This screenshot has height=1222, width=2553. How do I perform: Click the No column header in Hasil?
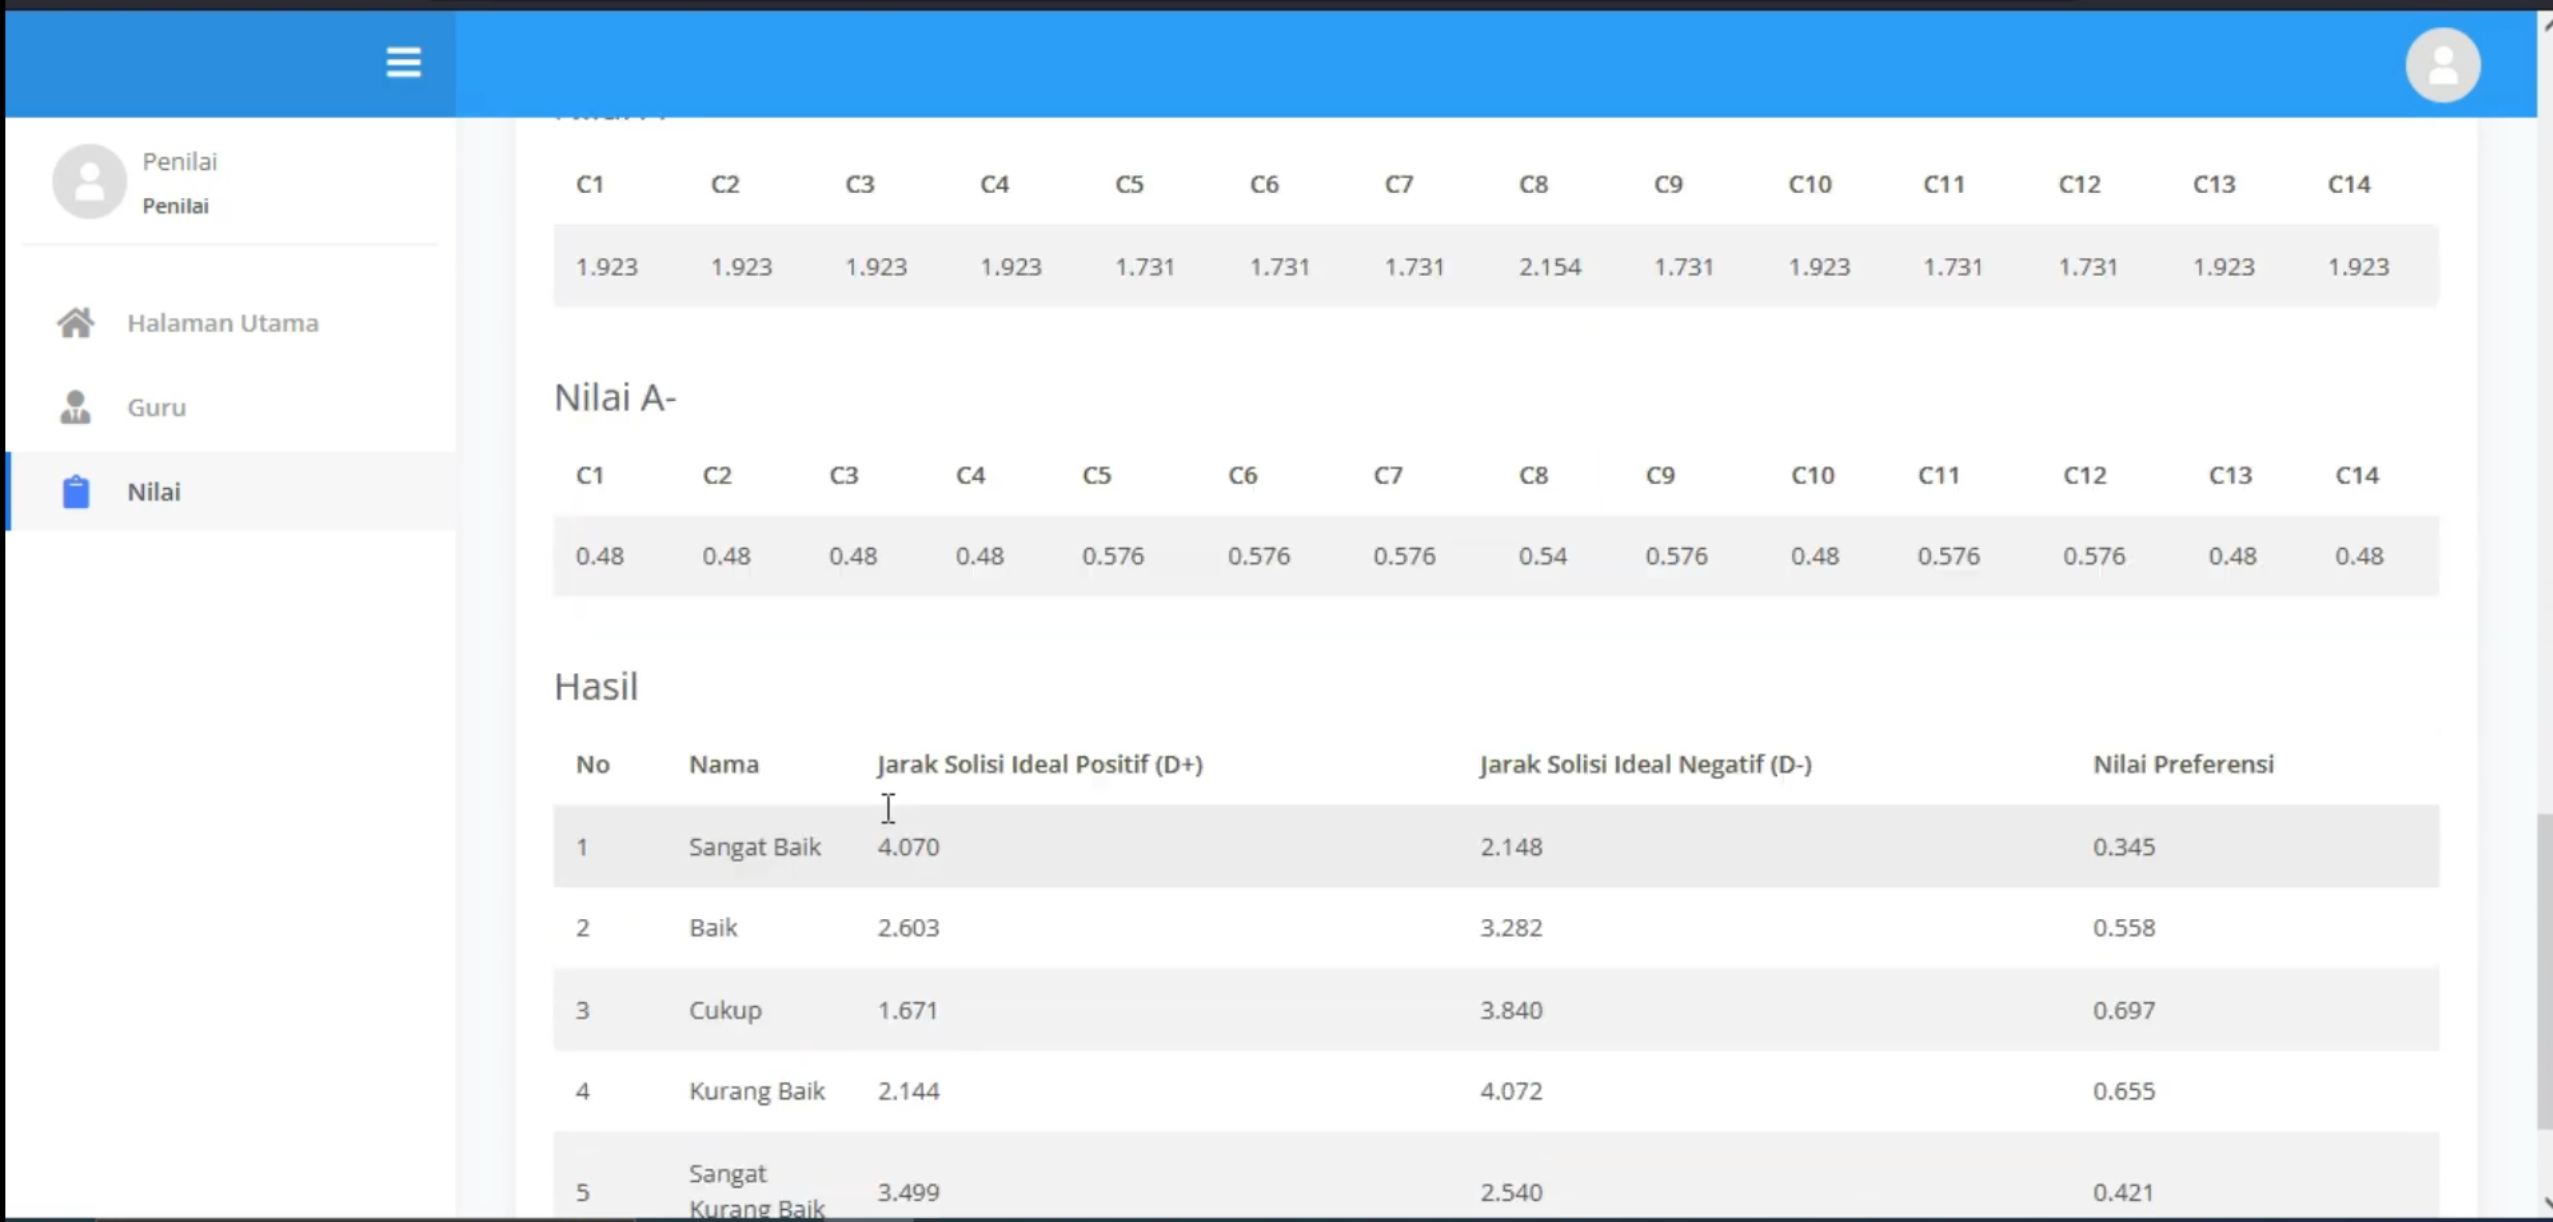(x=593, y=764)
